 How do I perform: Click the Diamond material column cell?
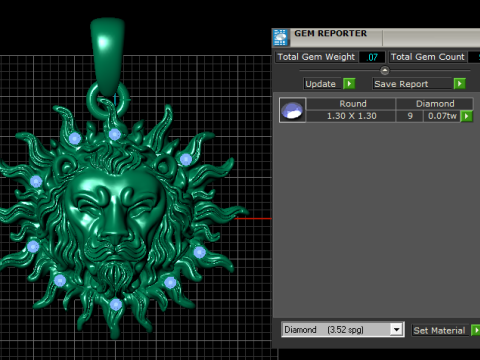[435, 104]
